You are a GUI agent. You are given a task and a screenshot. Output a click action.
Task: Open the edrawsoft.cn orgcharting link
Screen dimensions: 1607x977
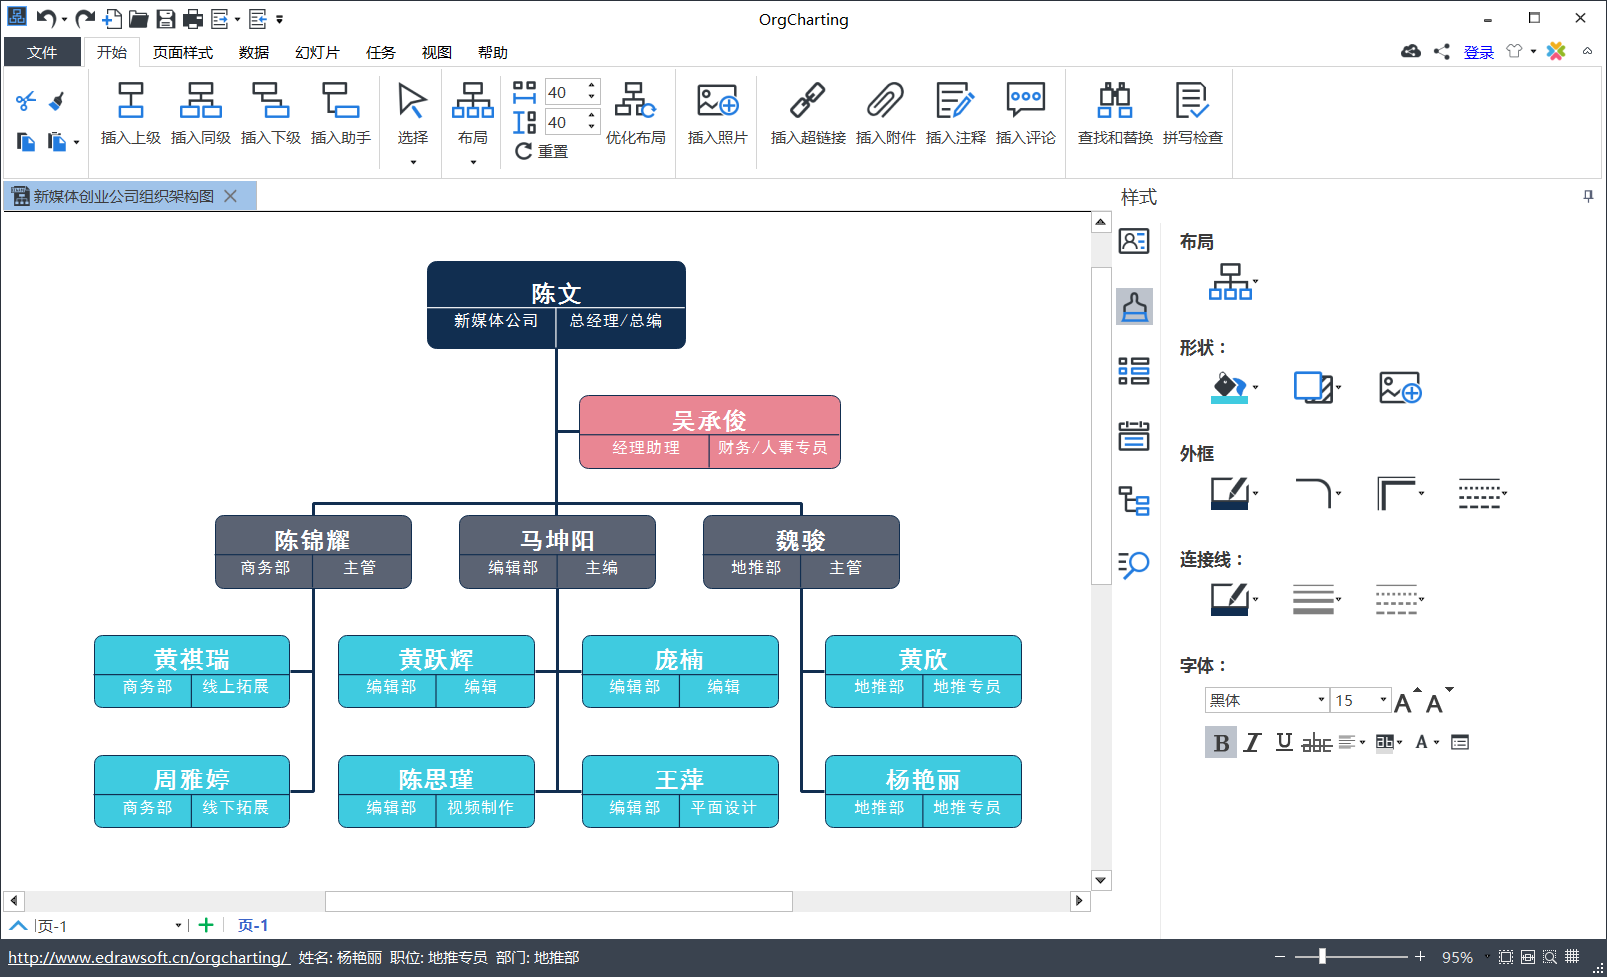click(149, 957)
